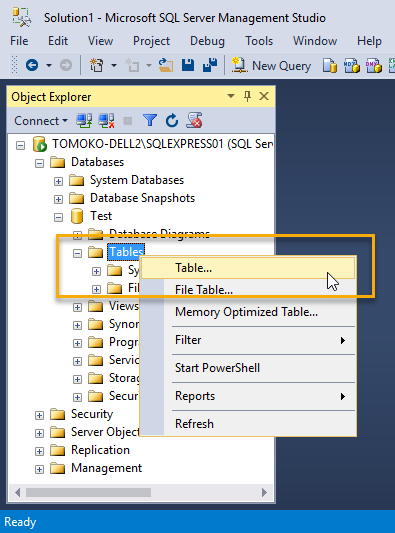This screenshot has width=395, height=533.
Task: Click the DMX Query icon
Action: (374, 65)
